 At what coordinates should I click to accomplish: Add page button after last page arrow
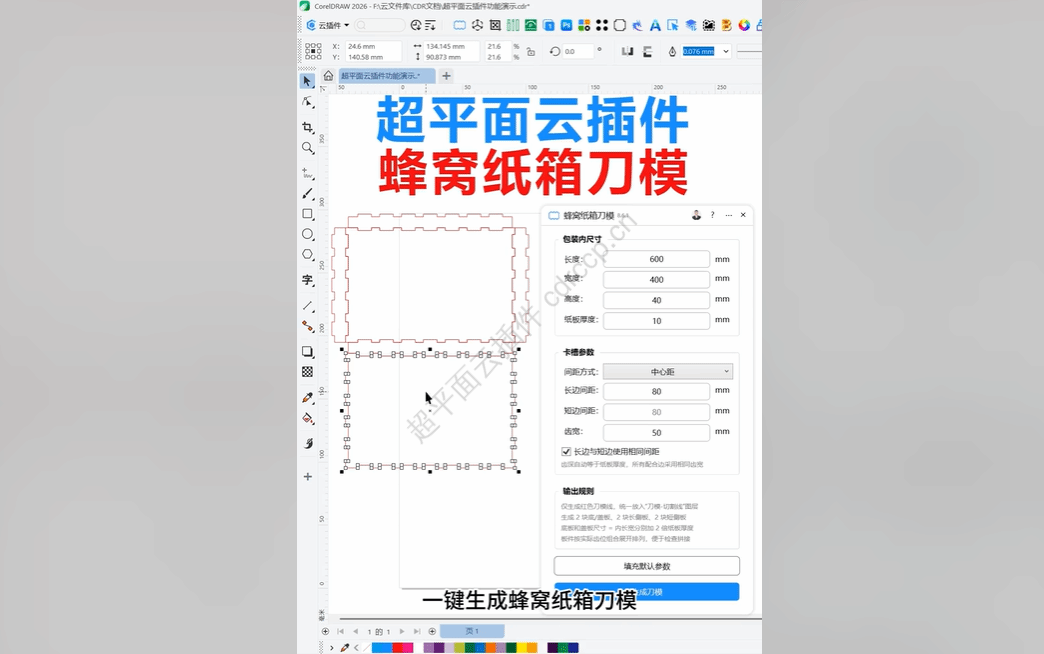pos(432,631)
